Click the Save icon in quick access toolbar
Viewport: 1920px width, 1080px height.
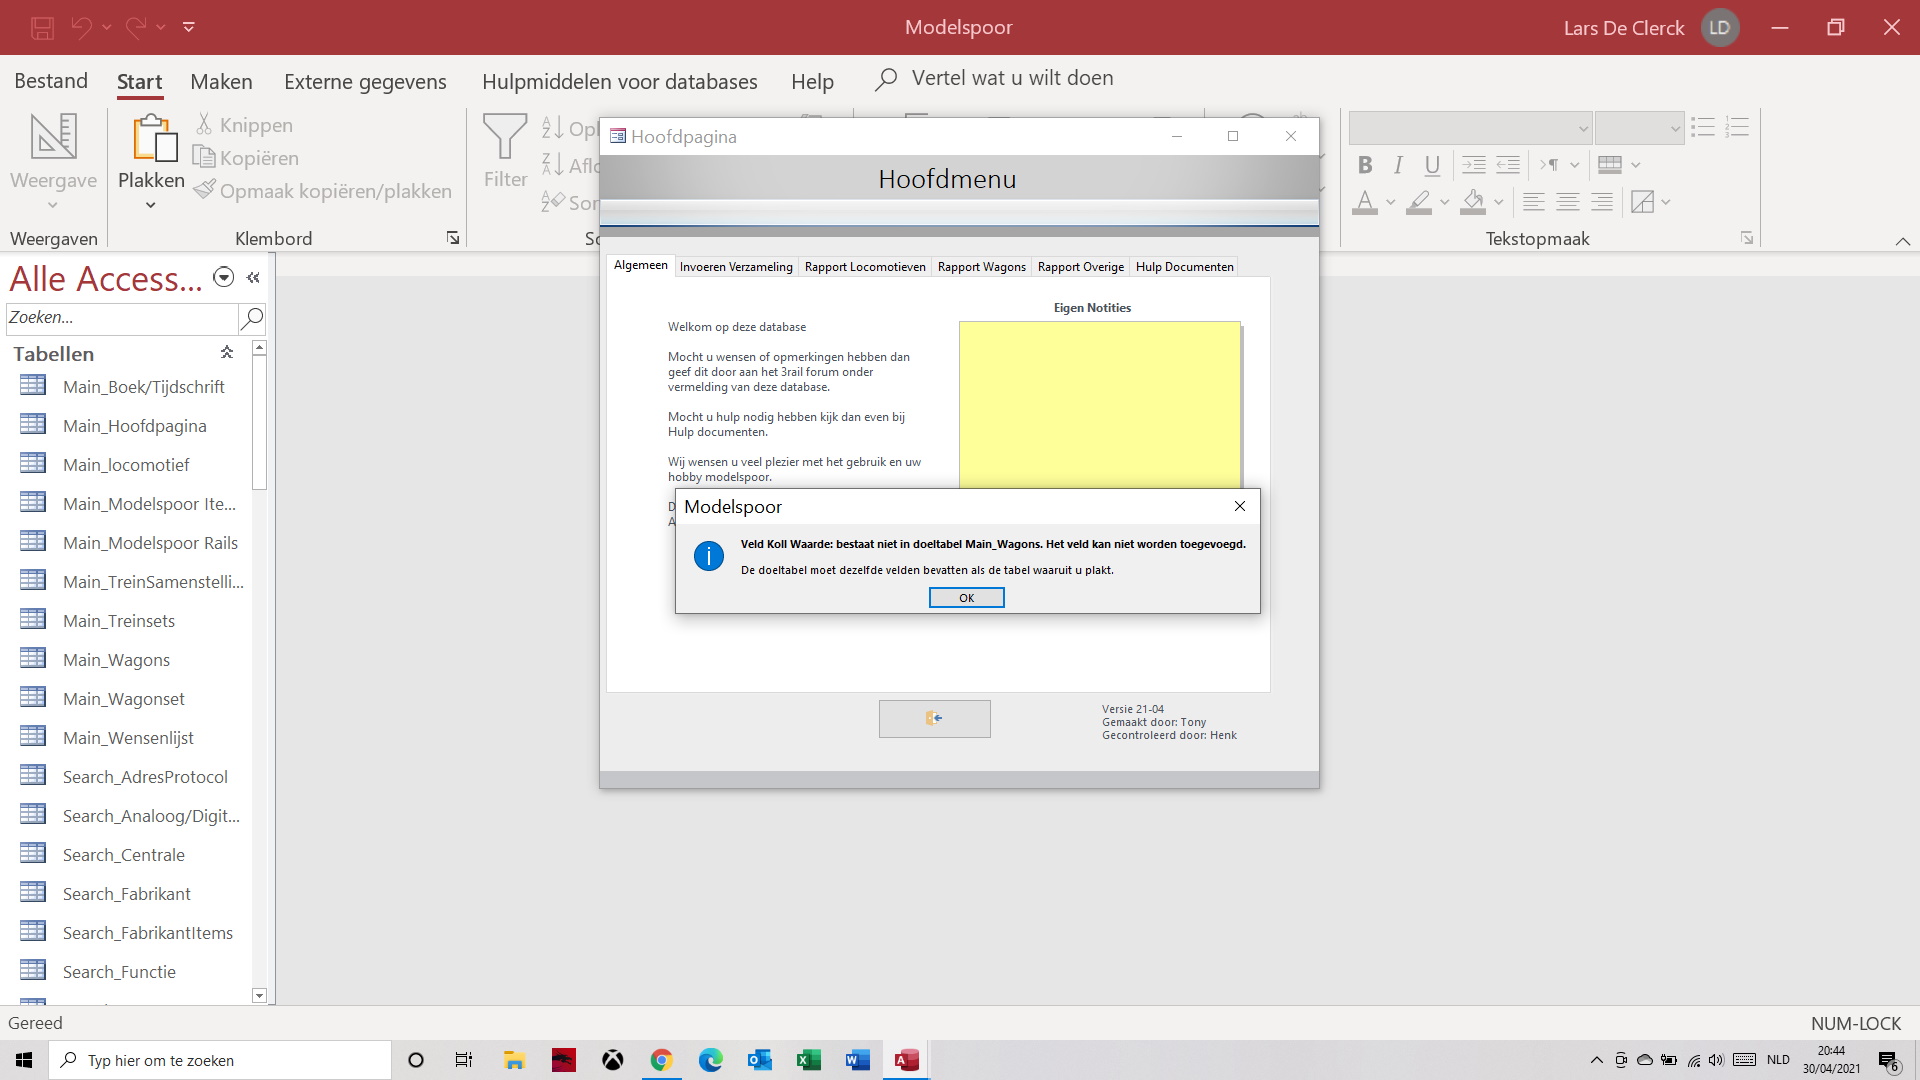[42, 28]
